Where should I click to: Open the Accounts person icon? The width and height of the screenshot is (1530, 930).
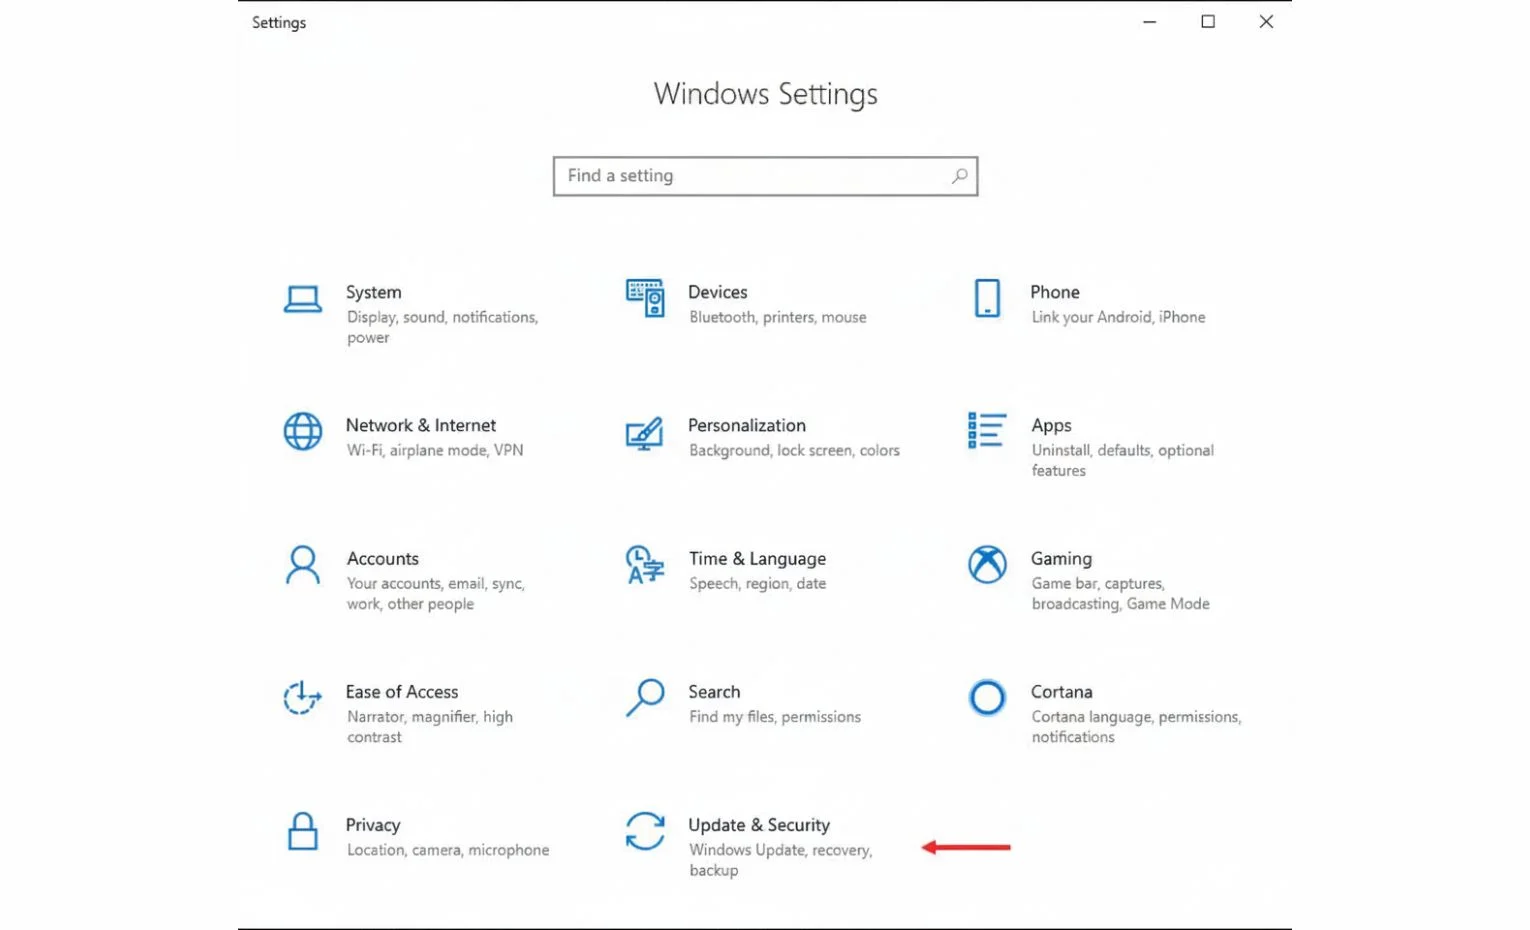click(x=302, y=565)
